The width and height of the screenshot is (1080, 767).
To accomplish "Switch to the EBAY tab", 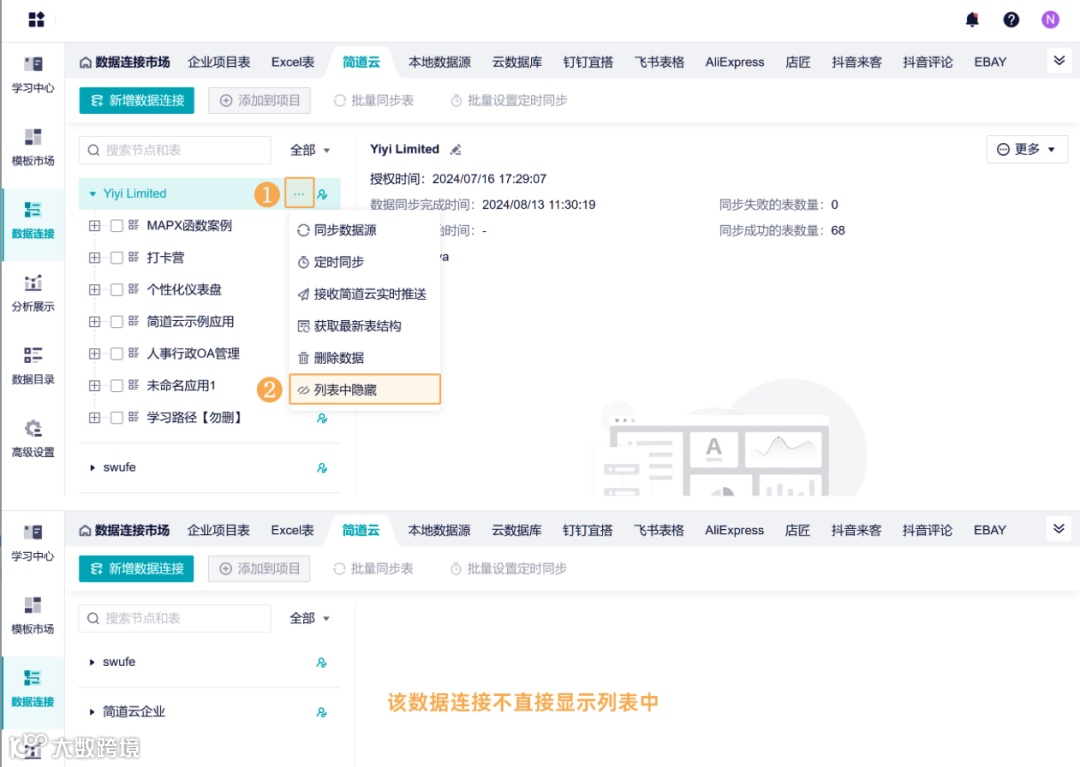I will (x=989, y=61).
